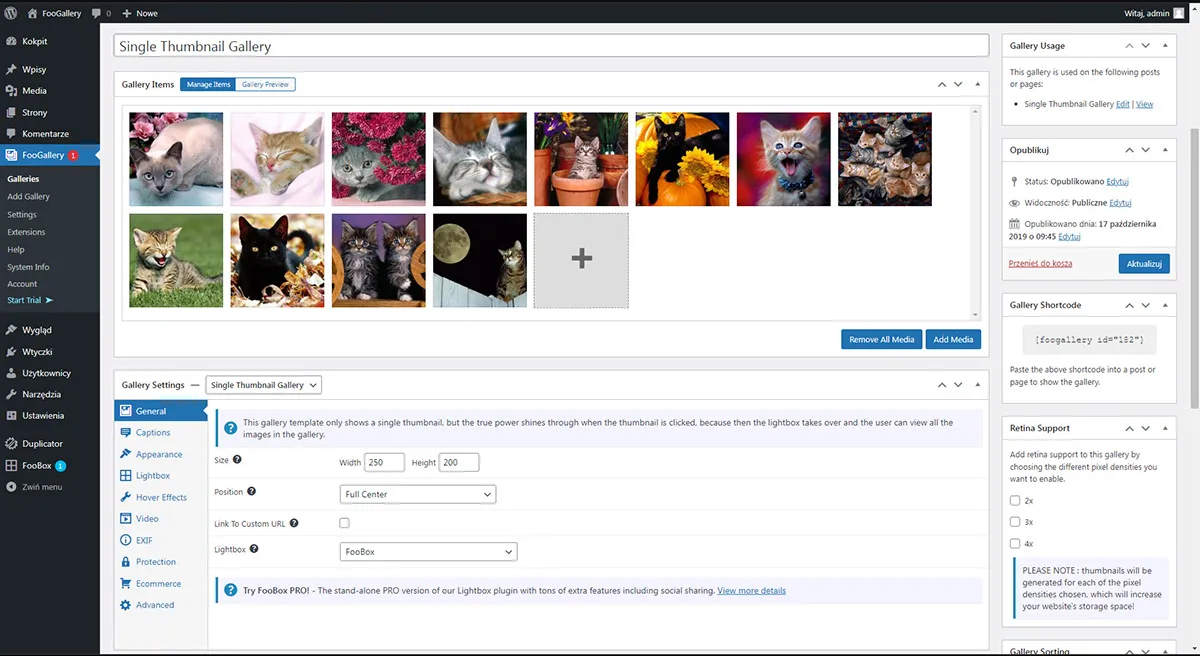Open the comments bubble icon in admin bar
Image resolution: width=1200 pixels, height=656 pixels.
click(x=97, y=13)
